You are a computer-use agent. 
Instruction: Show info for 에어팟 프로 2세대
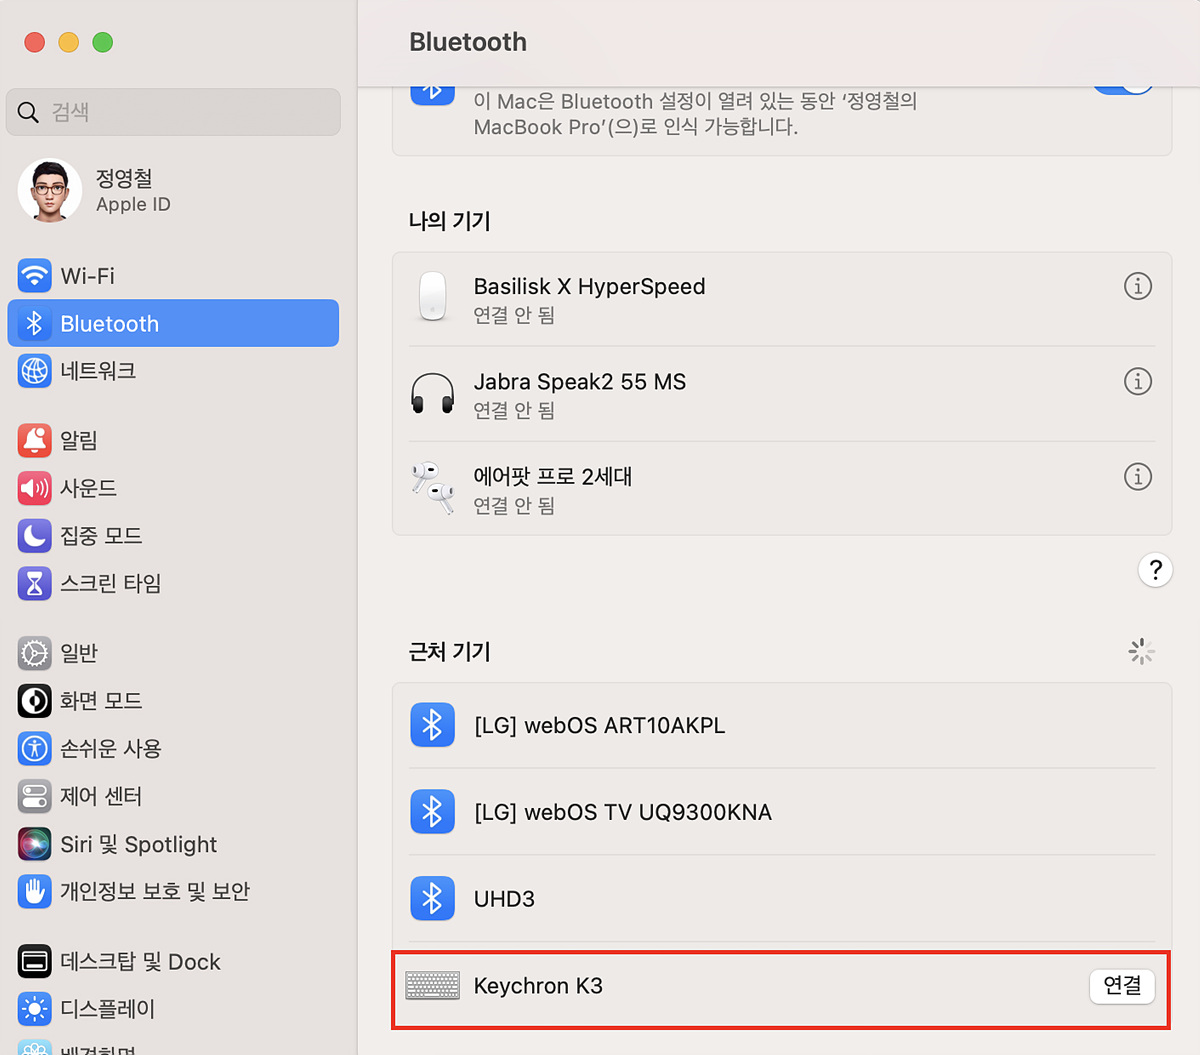1138,477
